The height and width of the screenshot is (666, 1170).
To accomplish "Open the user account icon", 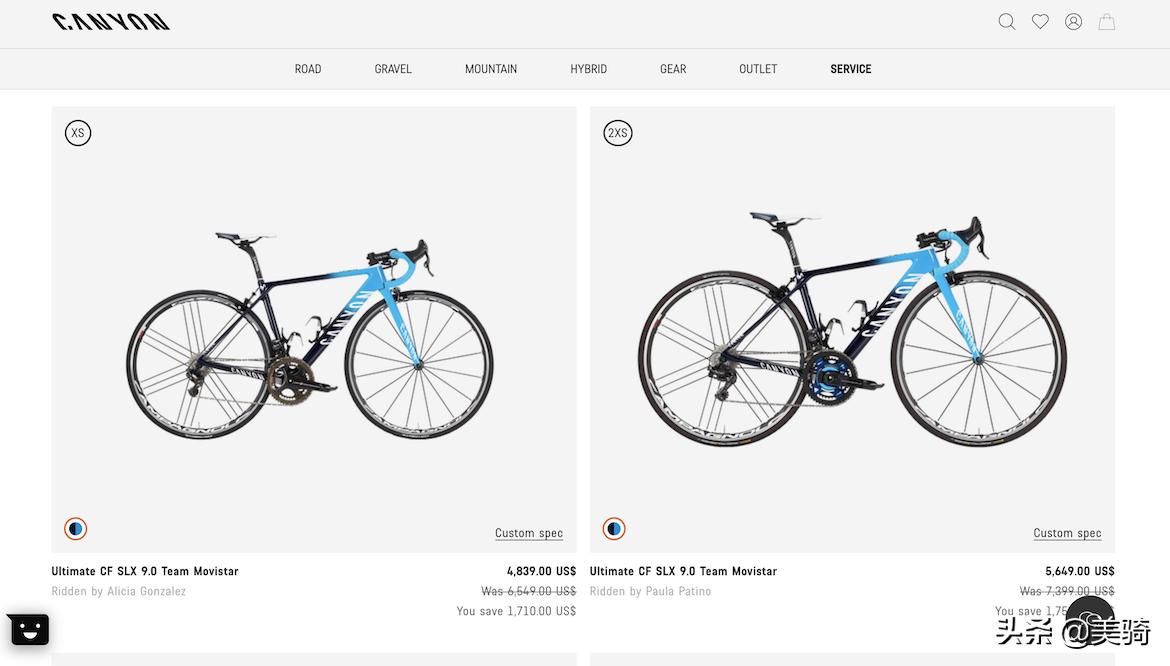I will pyautogui.click(x=1073, y=22).
